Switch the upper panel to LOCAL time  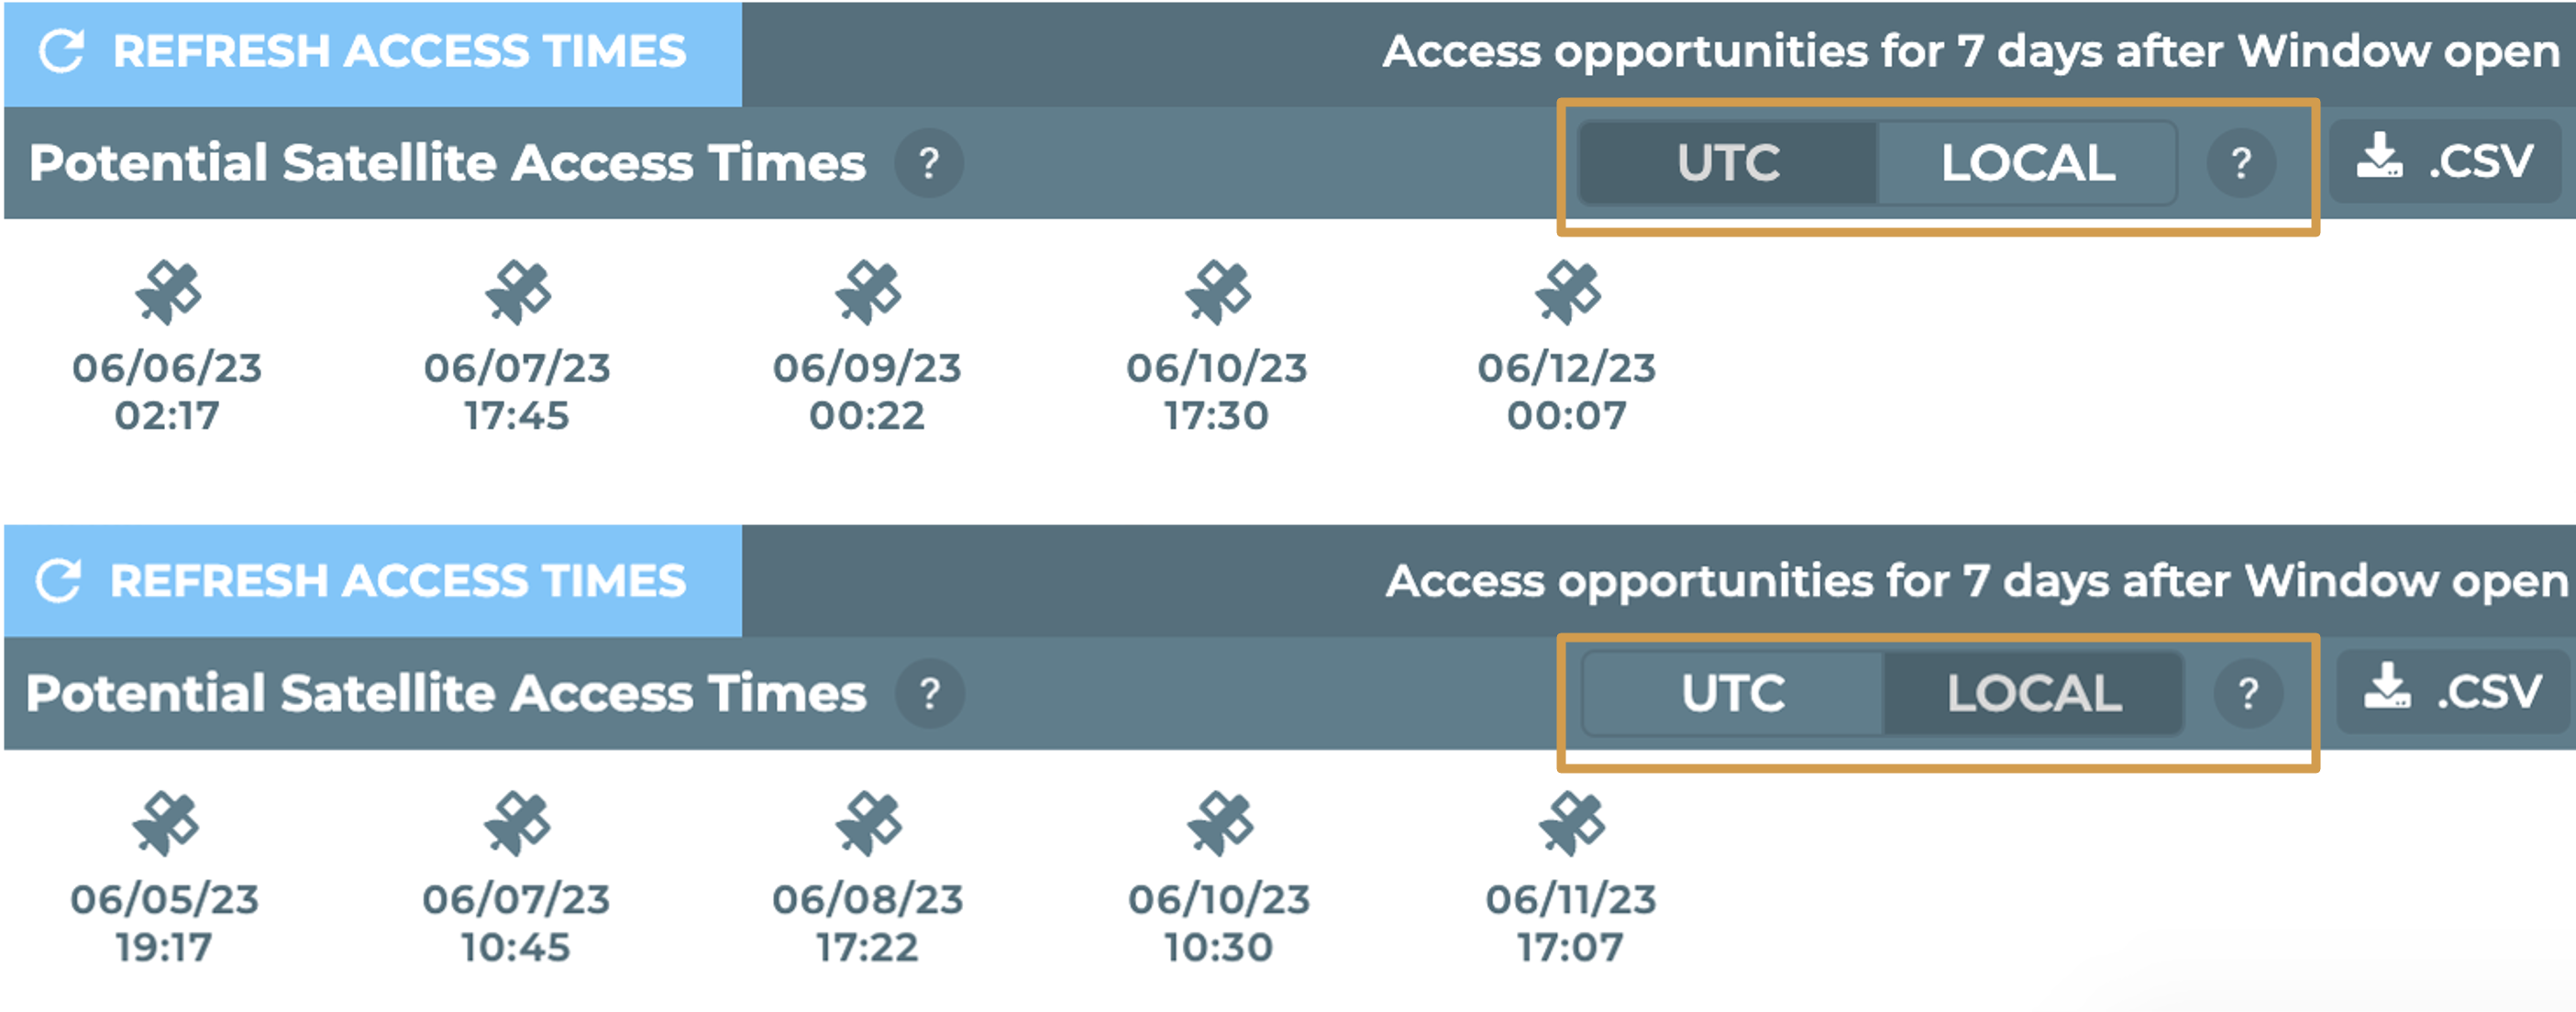[2027, 163]
